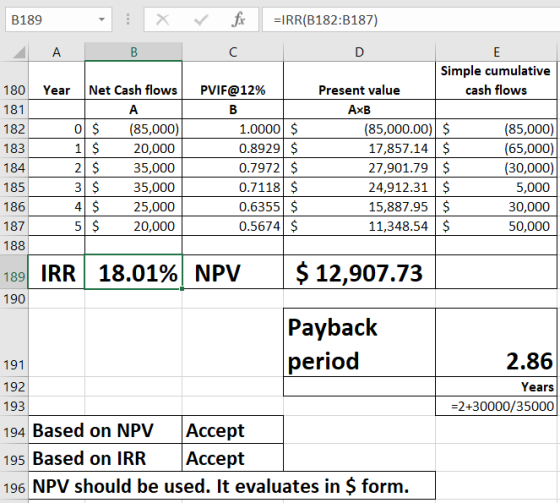
Task: Click the 'Accept' cell beside Based on NPV
Action: pyautogui.click(x=232, y=430)
